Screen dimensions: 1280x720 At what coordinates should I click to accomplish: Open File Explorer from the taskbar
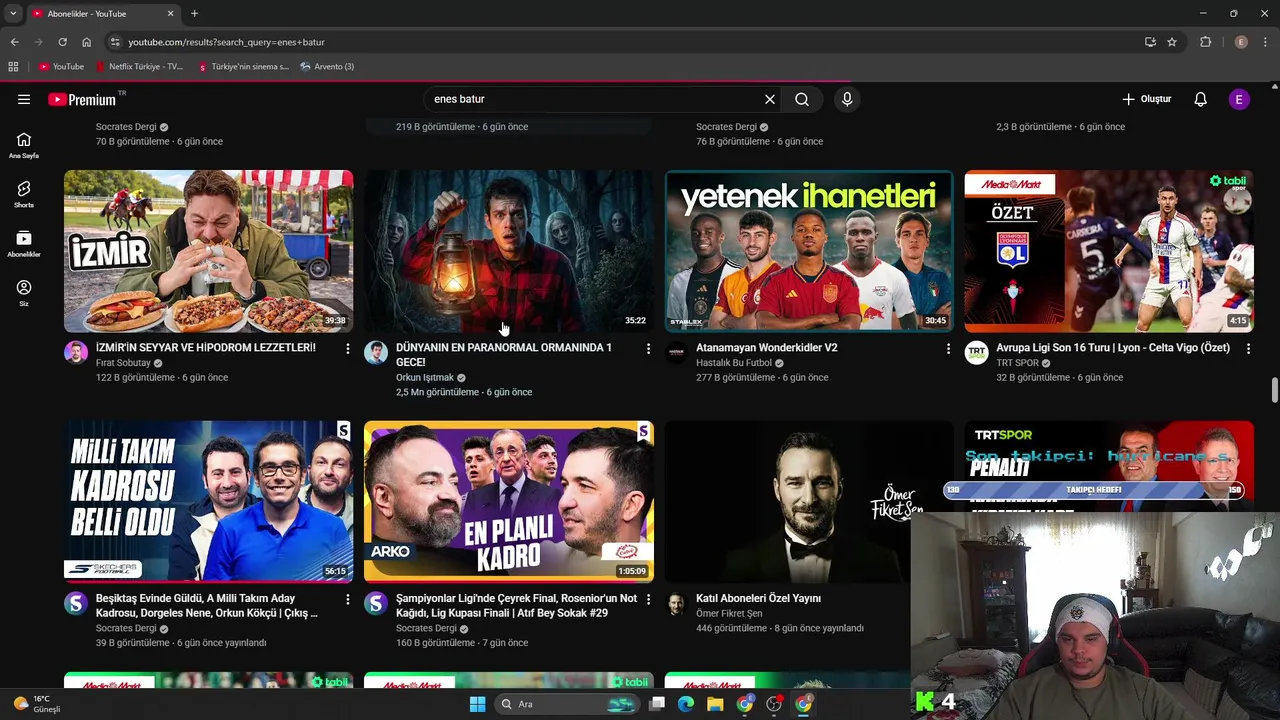(715, 704)
